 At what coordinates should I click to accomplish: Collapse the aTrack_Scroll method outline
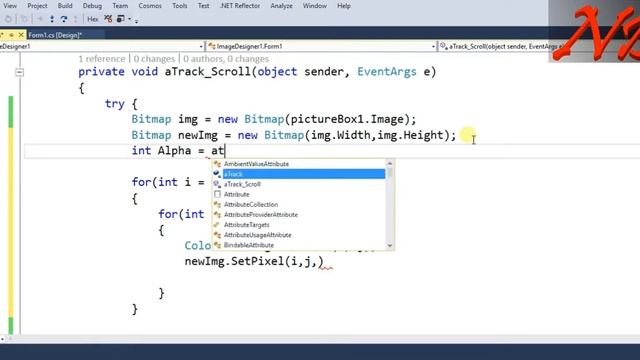tap(19, 73)
